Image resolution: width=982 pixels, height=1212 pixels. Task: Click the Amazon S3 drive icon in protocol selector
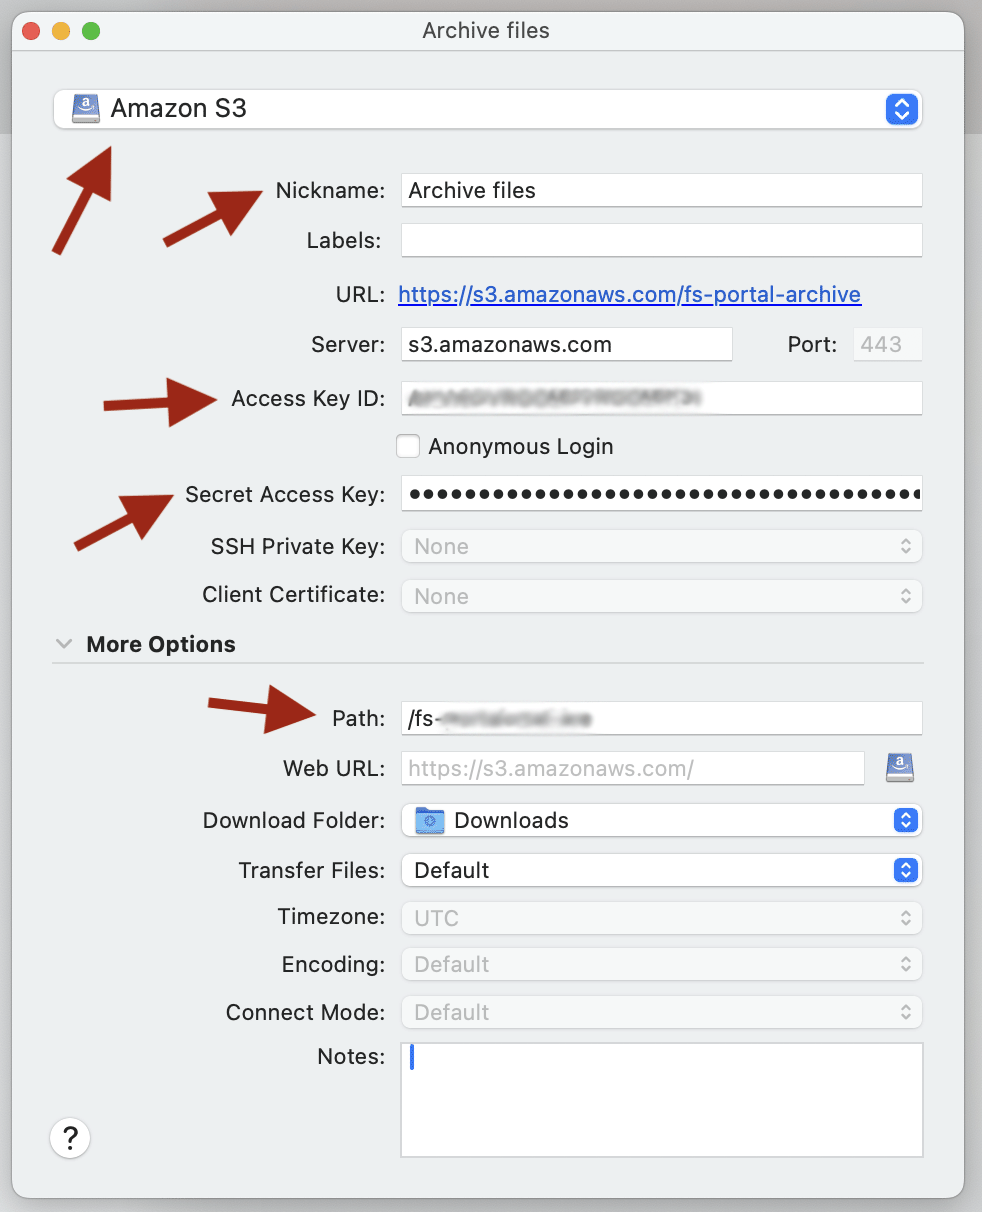click(x=87, y=109)
